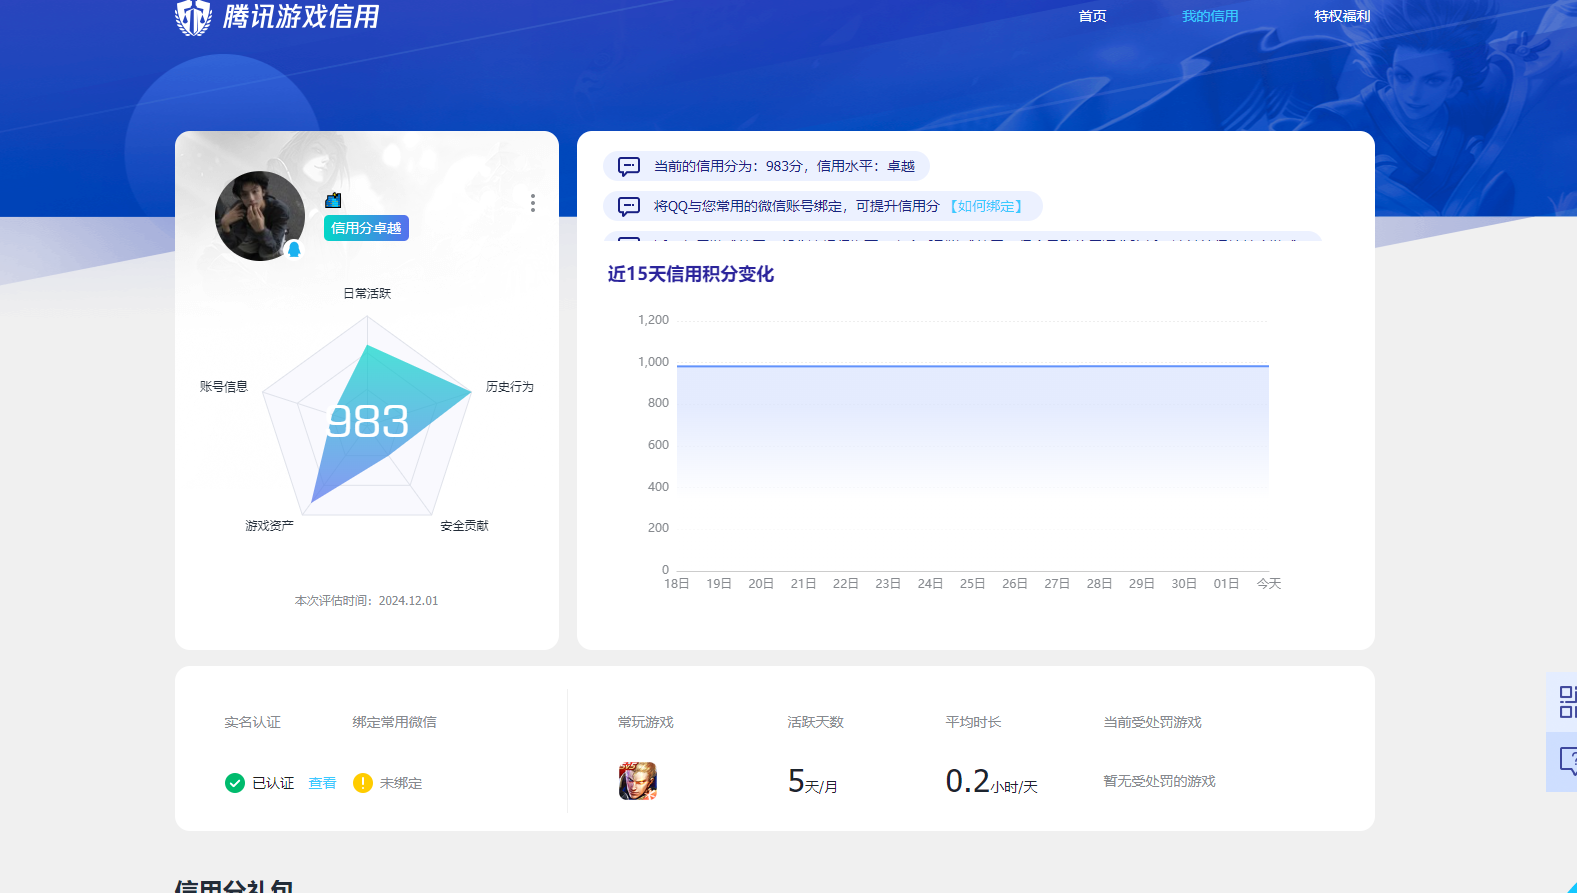The image size is (1577, 893).
Task: Open the 特权福利 tab
Action: [1342, 16]
